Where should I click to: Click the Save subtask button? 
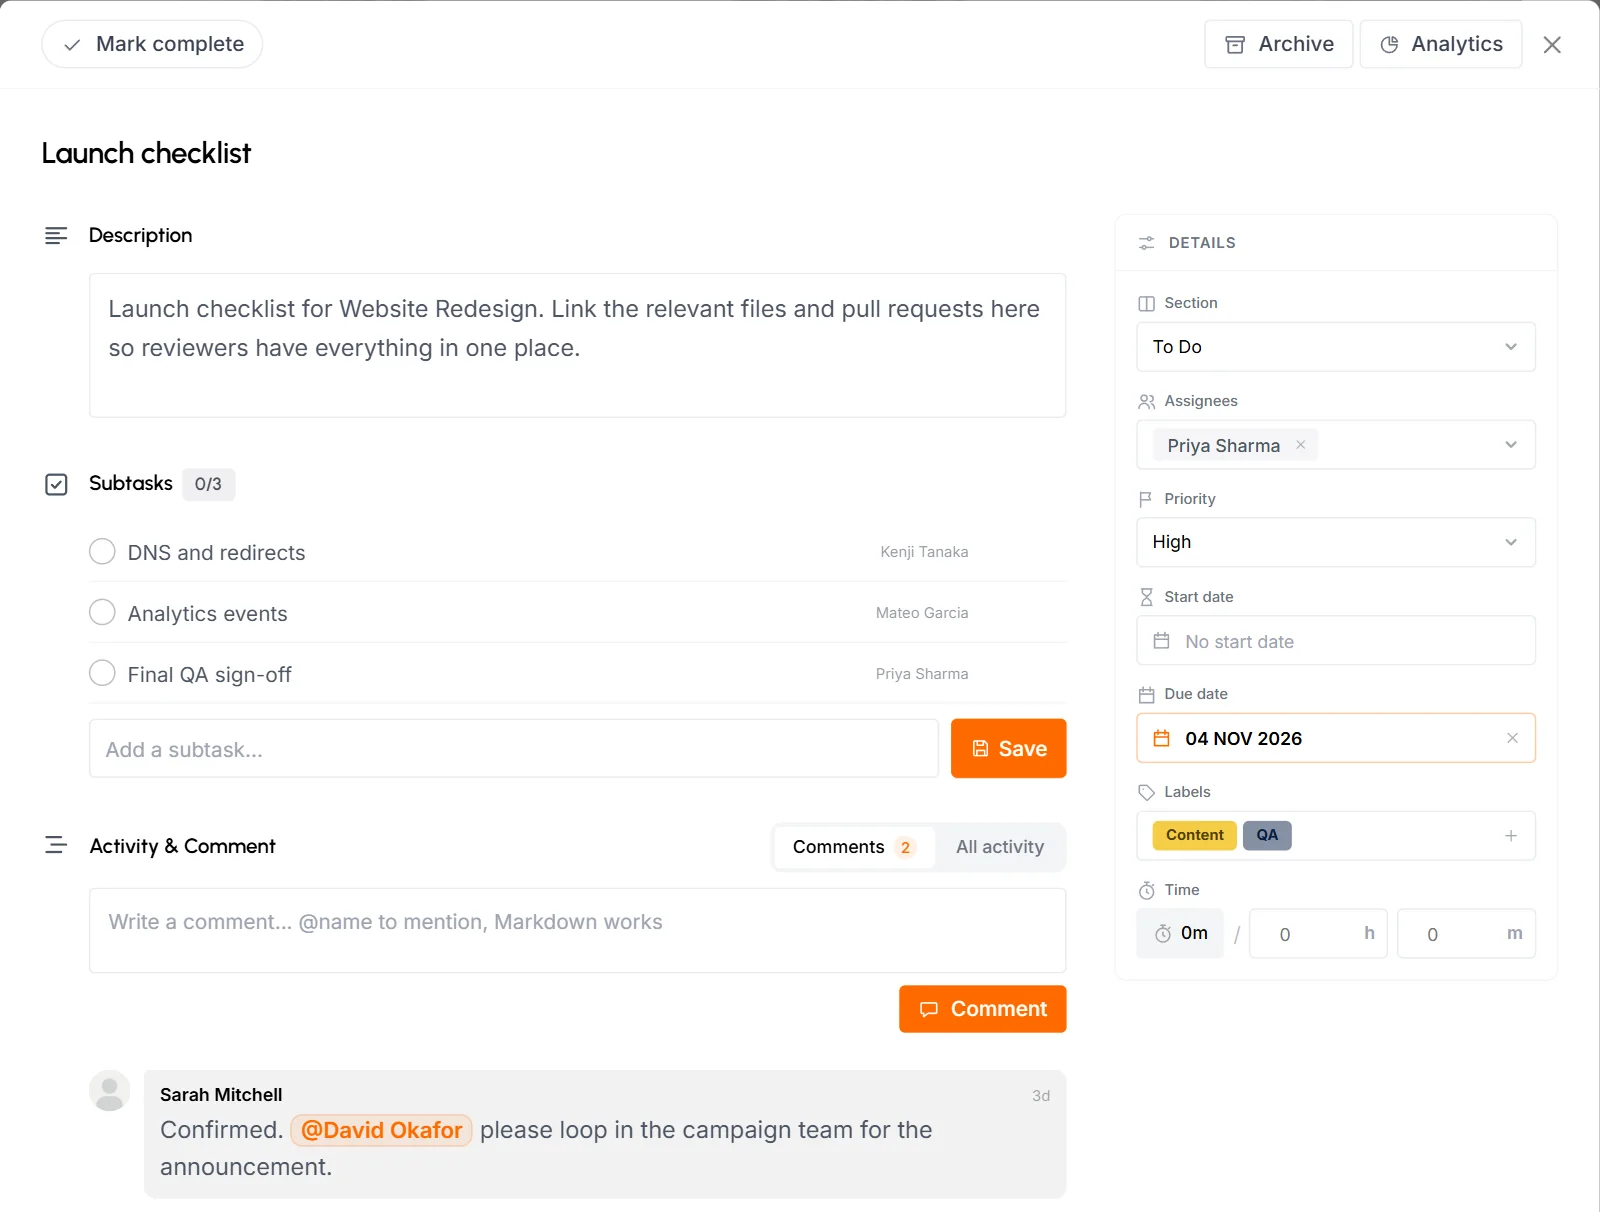pos(1008,748)
